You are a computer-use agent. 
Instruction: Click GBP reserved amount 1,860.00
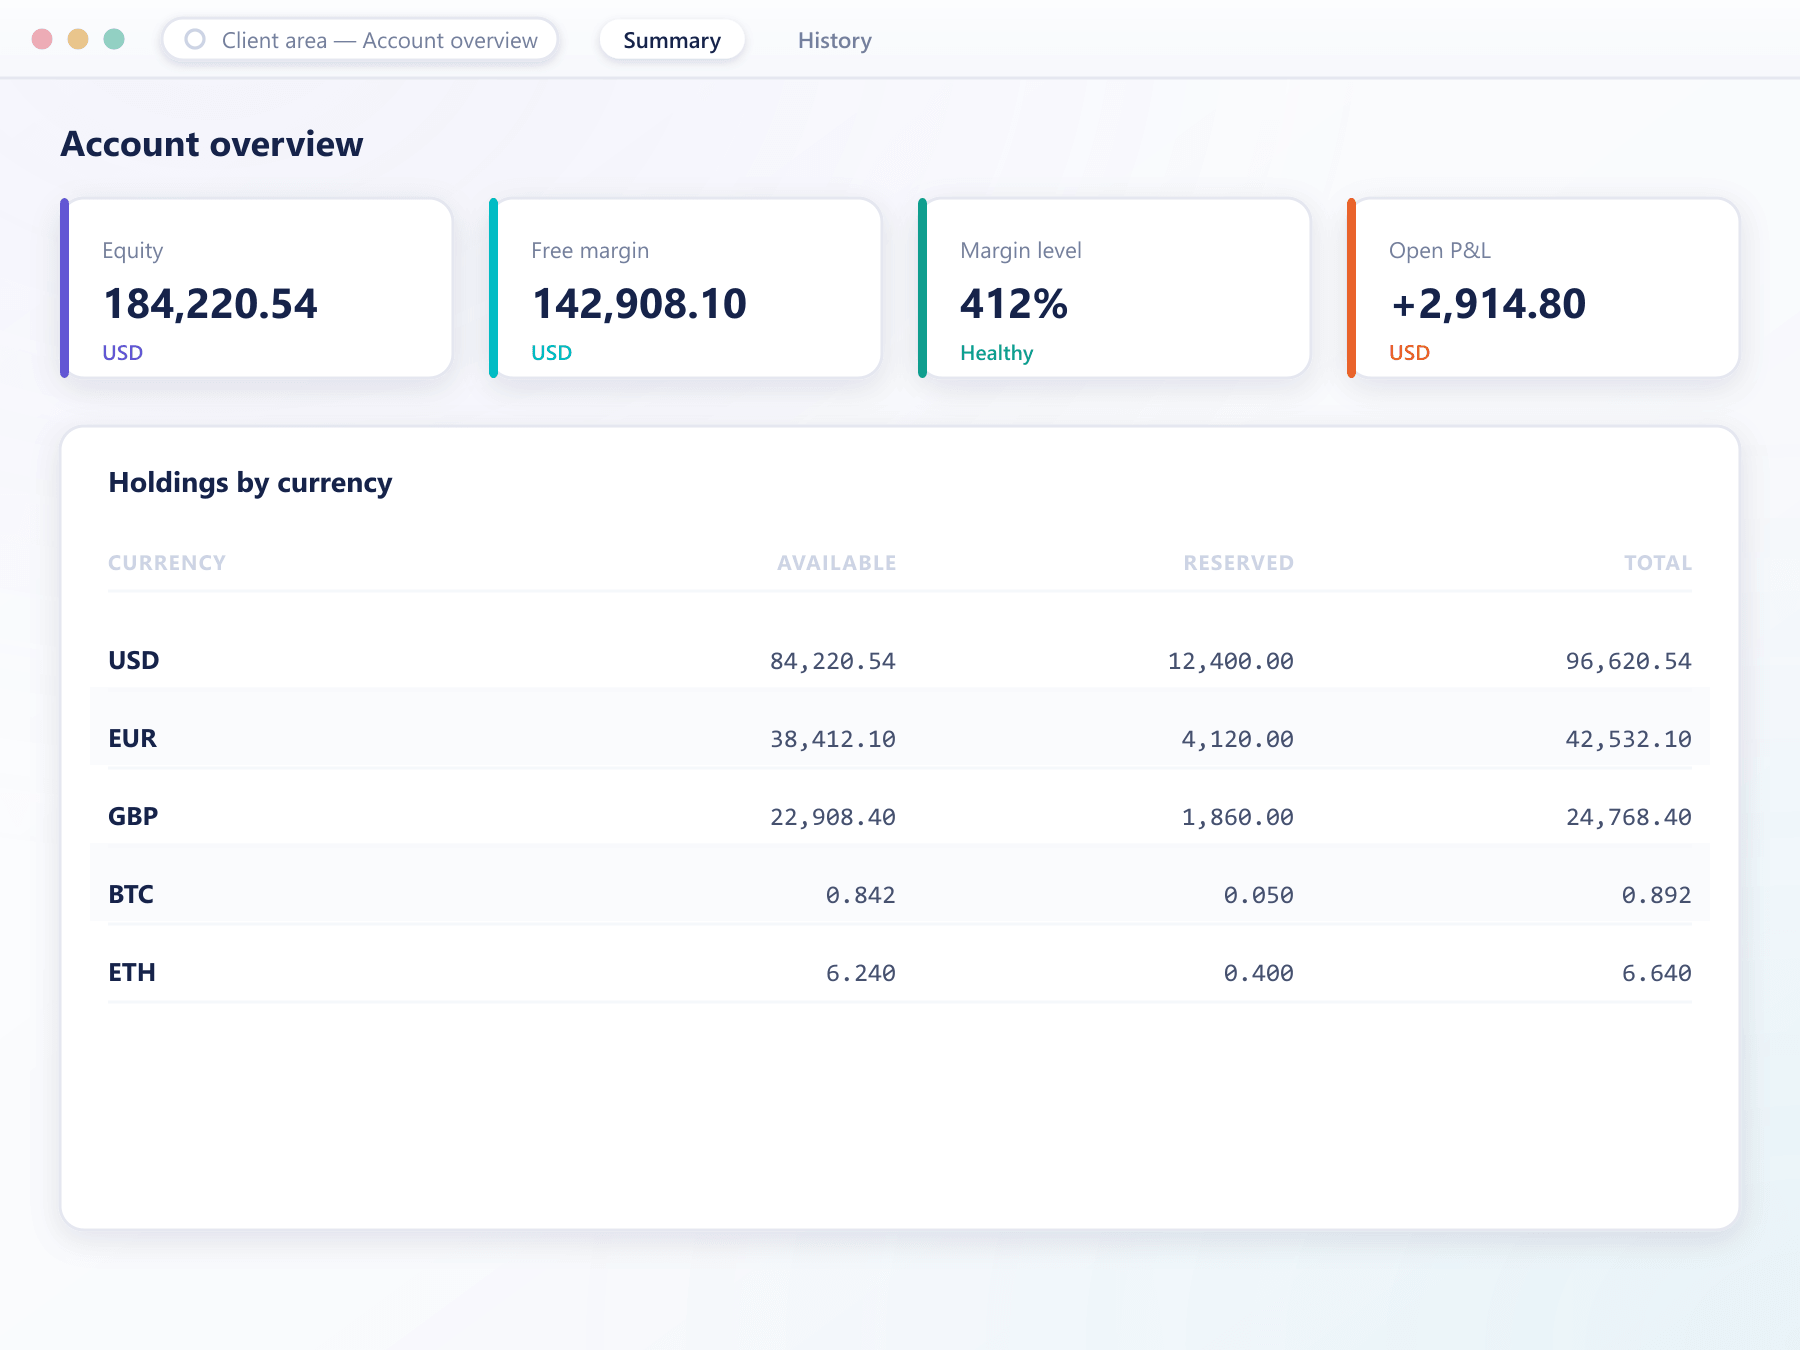pos(1238,817)
